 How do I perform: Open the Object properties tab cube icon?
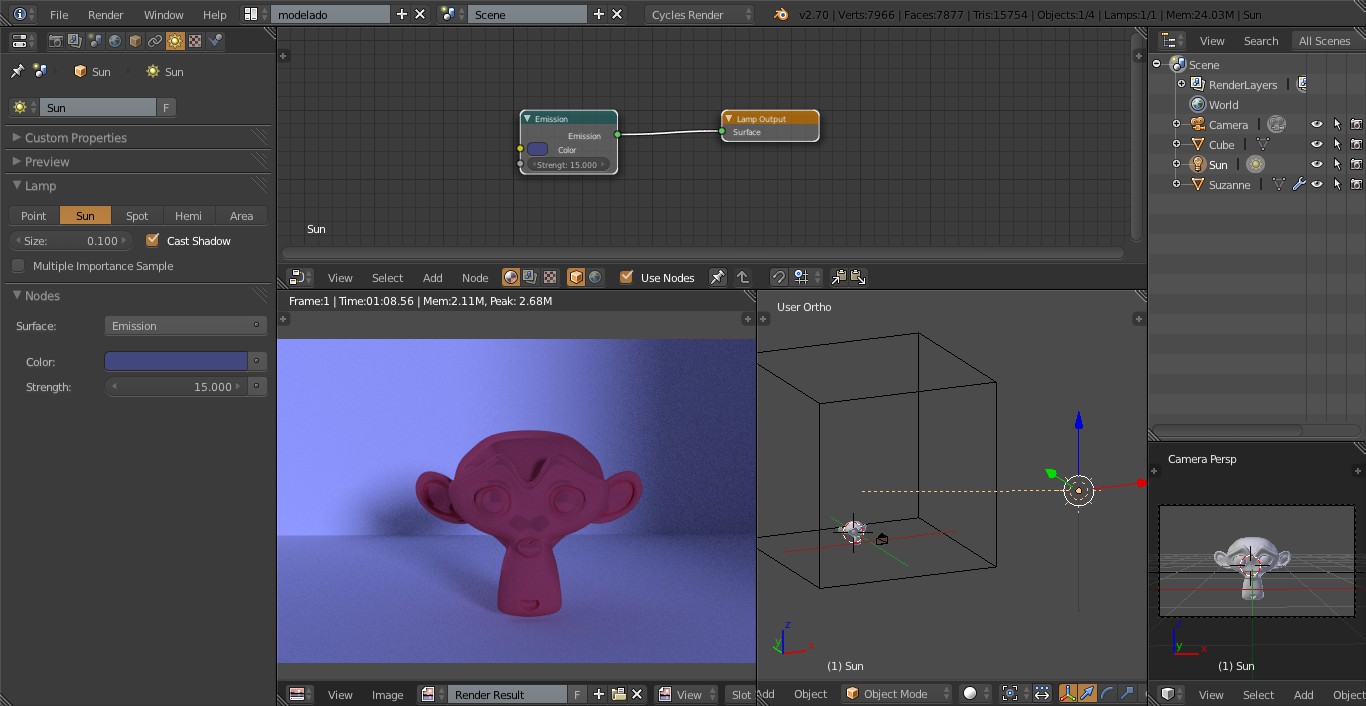(135, 41)
